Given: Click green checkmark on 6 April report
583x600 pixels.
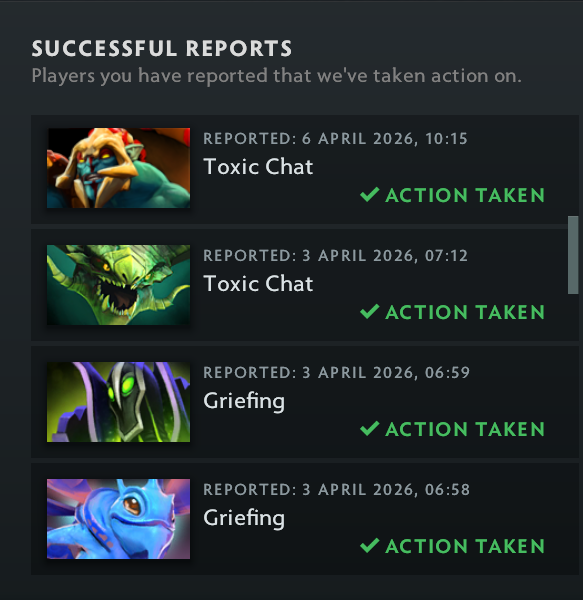Looking at the screenshot, I should click(370, 194).
